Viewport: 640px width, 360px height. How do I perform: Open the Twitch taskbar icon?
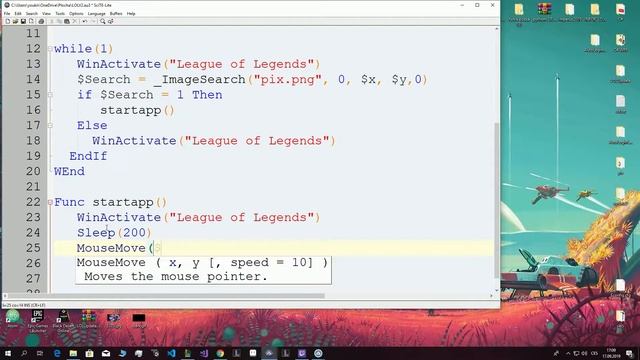(302, 353)
